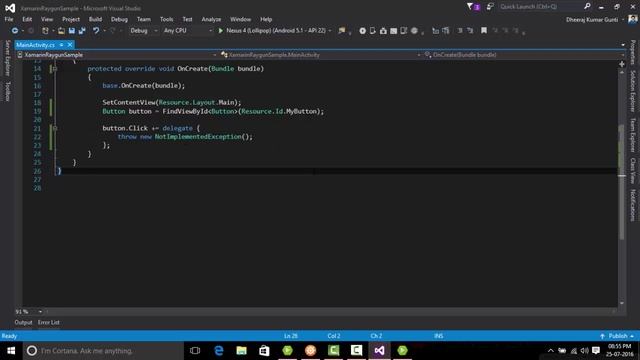The width and height of the screenshot is (640, 360).
Task: Expand the Dheeraj Kumar Gunti account dropdown
Action: tap(623, 20)
